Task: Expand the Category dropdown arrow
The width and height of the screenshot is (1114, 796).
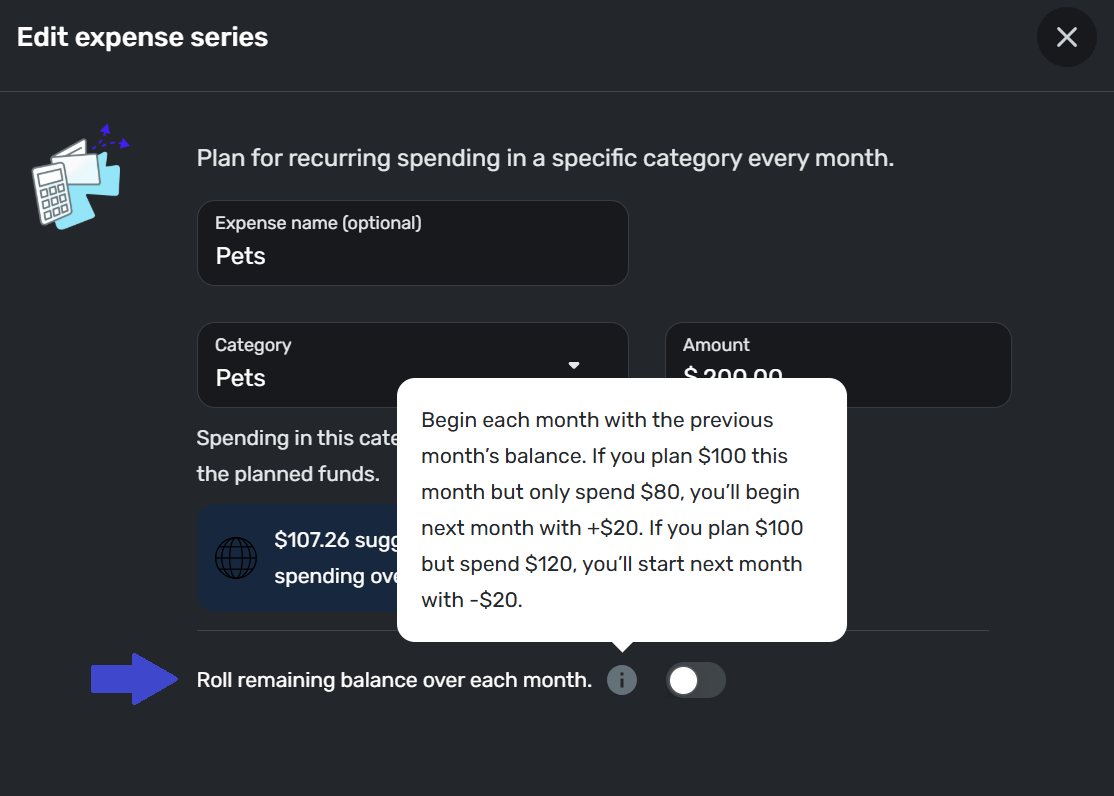Action: [x=574, y=365]
